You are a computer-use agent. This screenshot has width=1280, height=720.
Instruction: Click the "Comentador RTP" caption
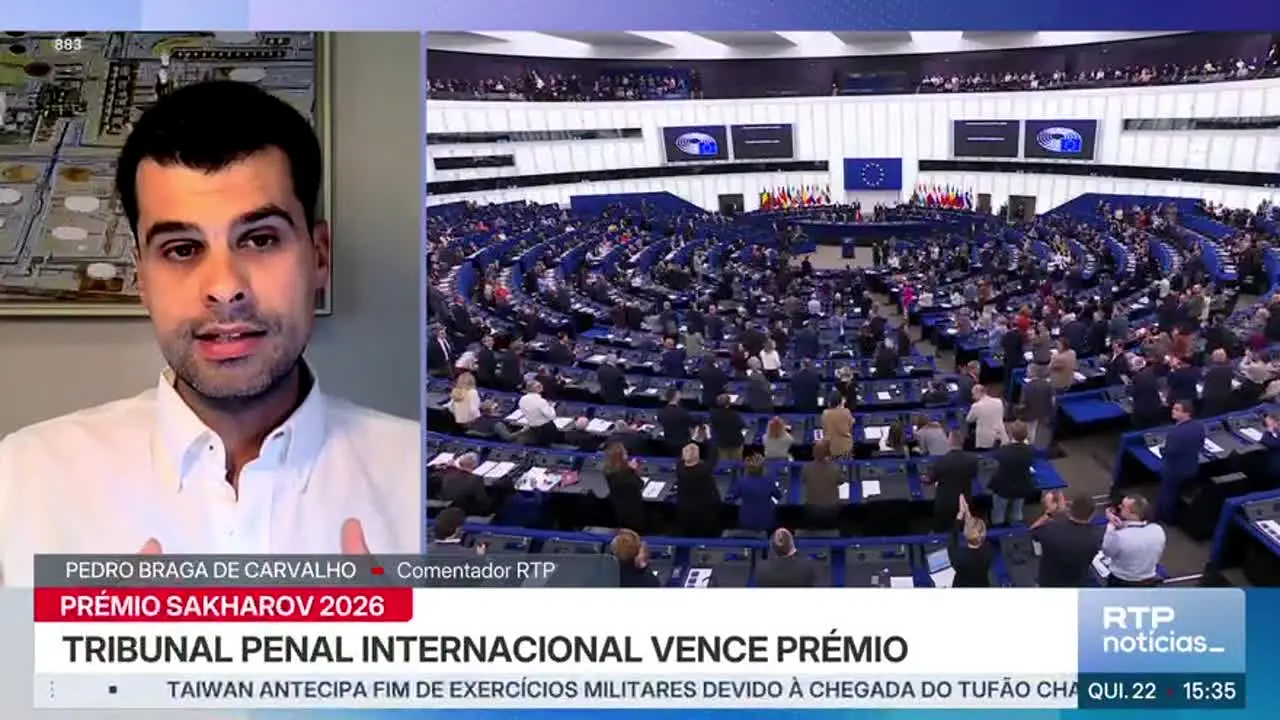(476, 570)
